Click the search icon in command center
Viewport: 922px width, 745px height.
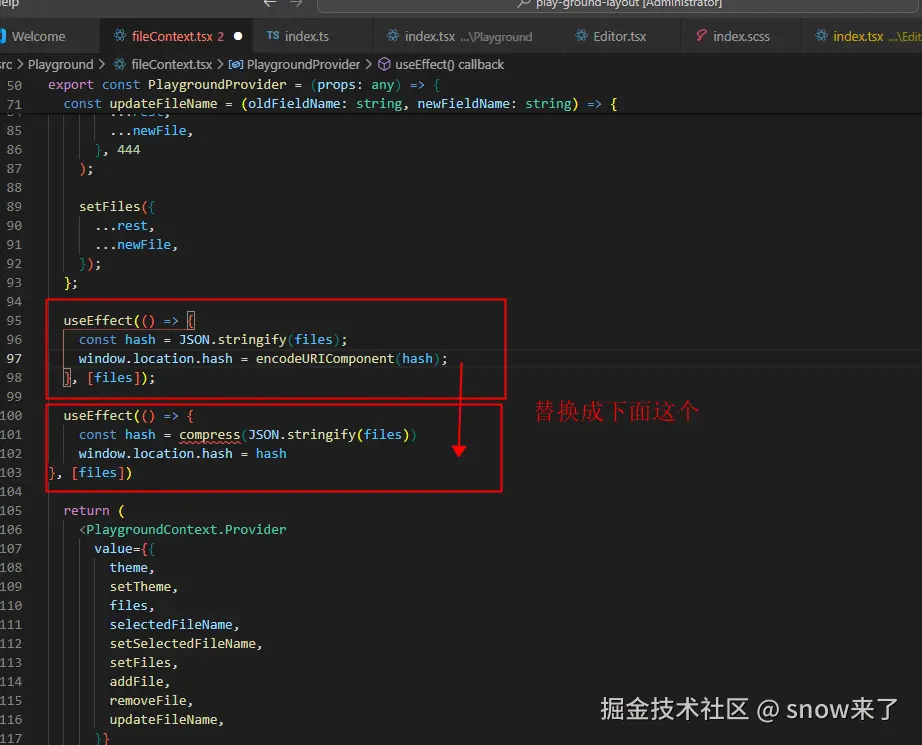point(523,4)
